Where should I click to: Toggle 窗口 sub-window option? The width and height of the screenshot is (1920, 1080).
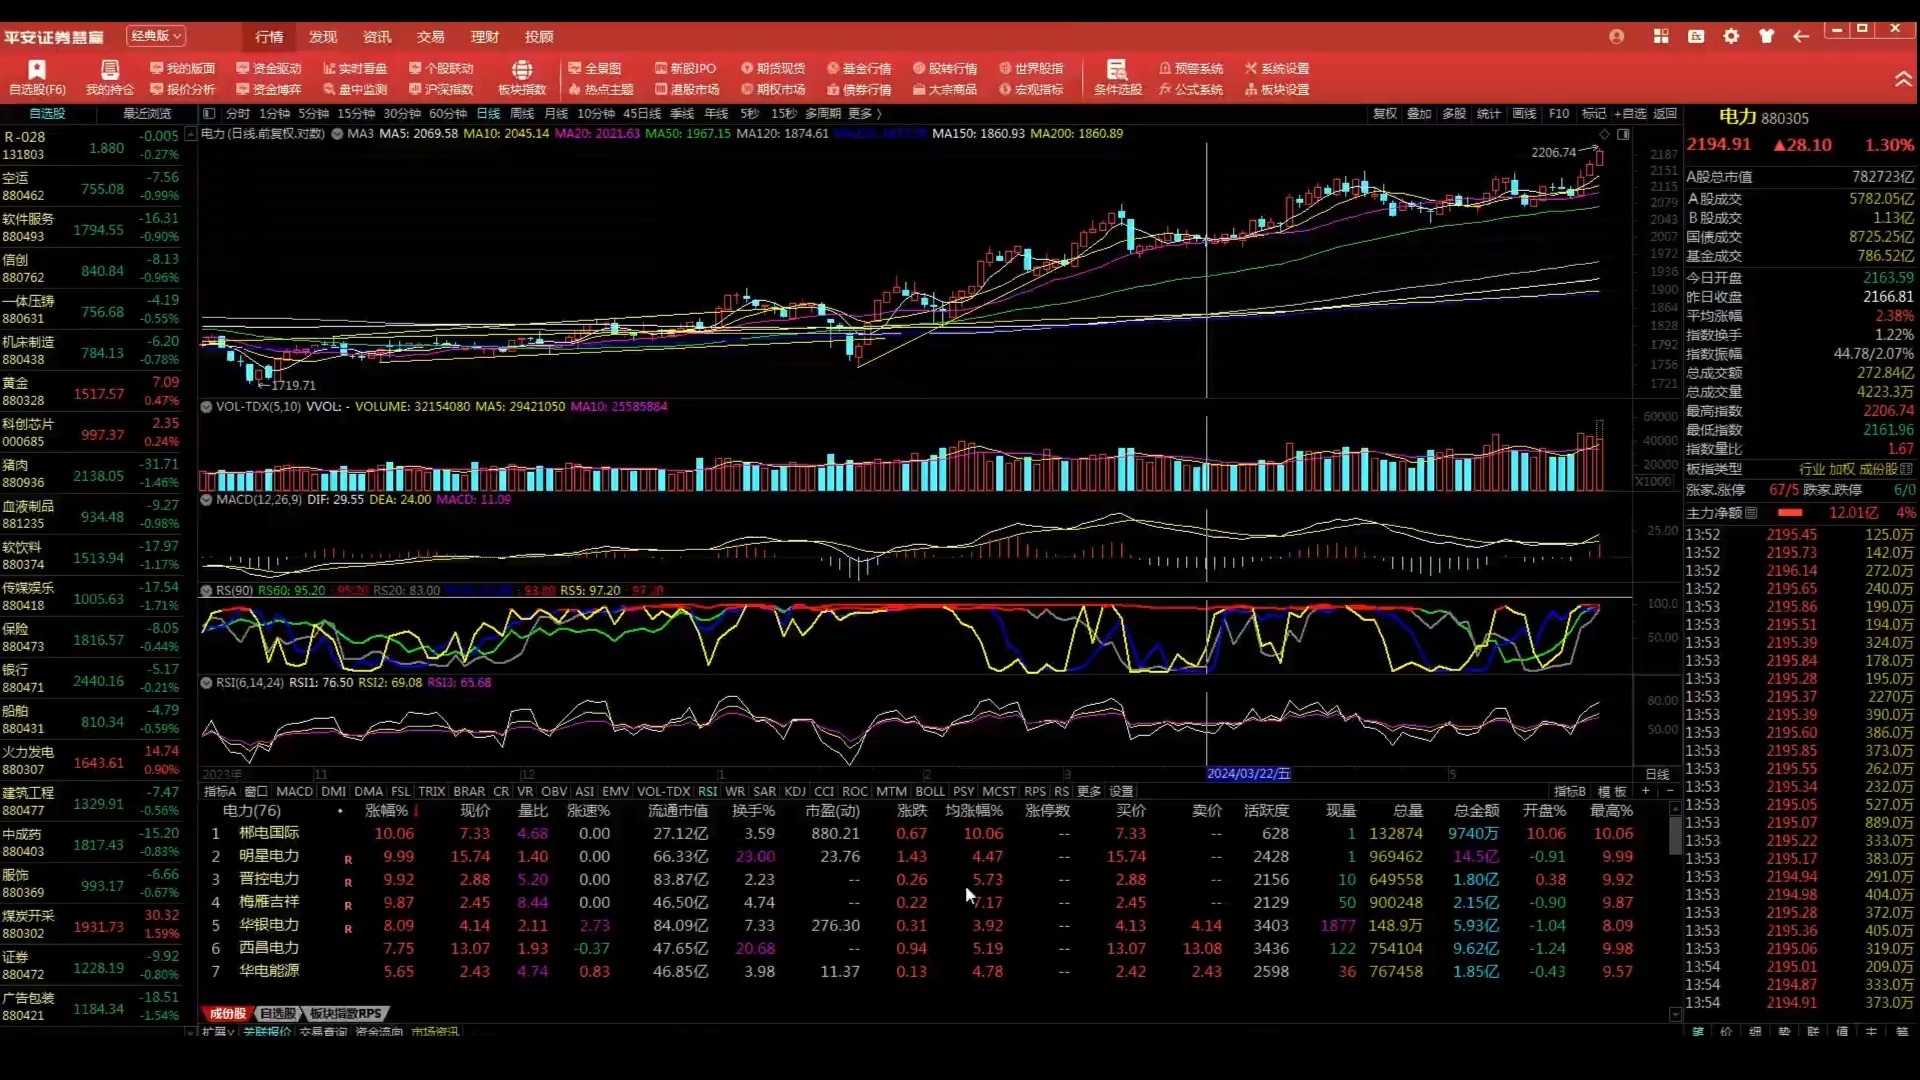pyautogui.click(x=256, y=791)
